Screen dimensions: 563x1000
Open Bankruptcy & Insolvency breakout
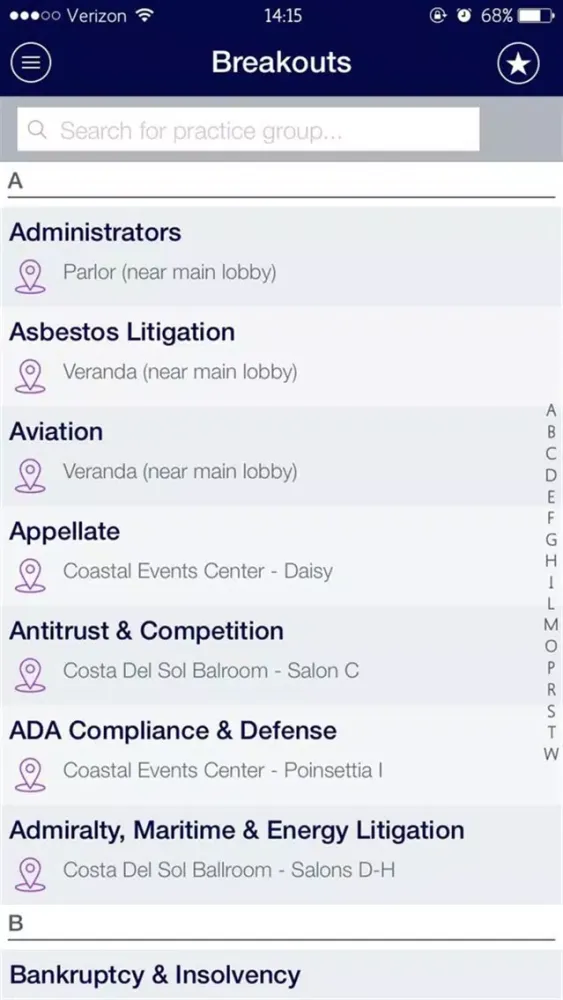coord(281,975)
